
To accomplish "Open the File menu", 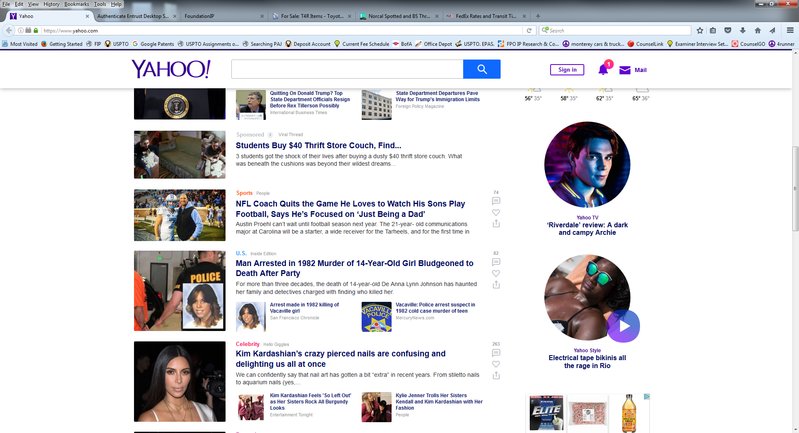I will click(6, 4).
